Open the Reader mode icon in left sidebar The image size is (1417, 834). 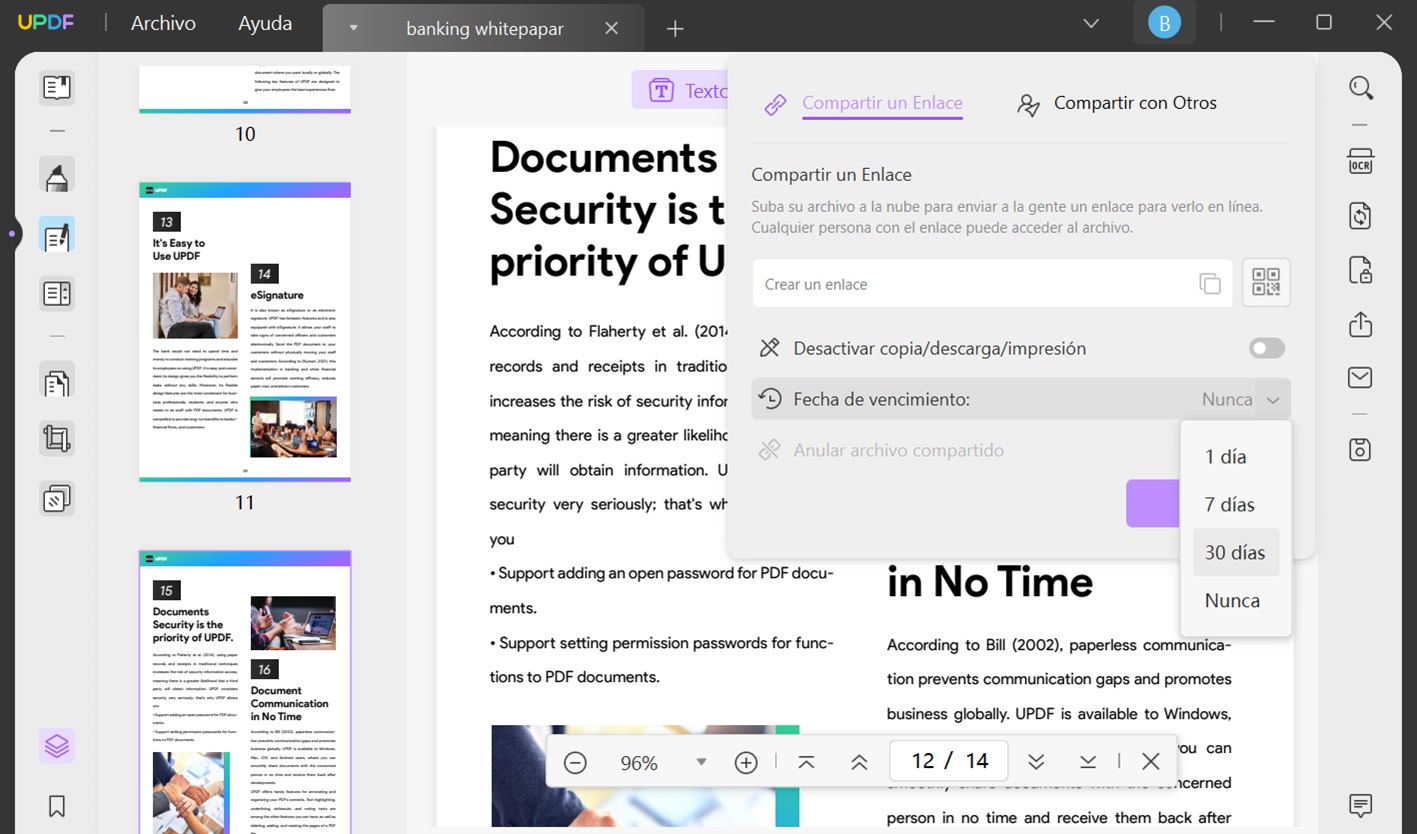[57, 87]
